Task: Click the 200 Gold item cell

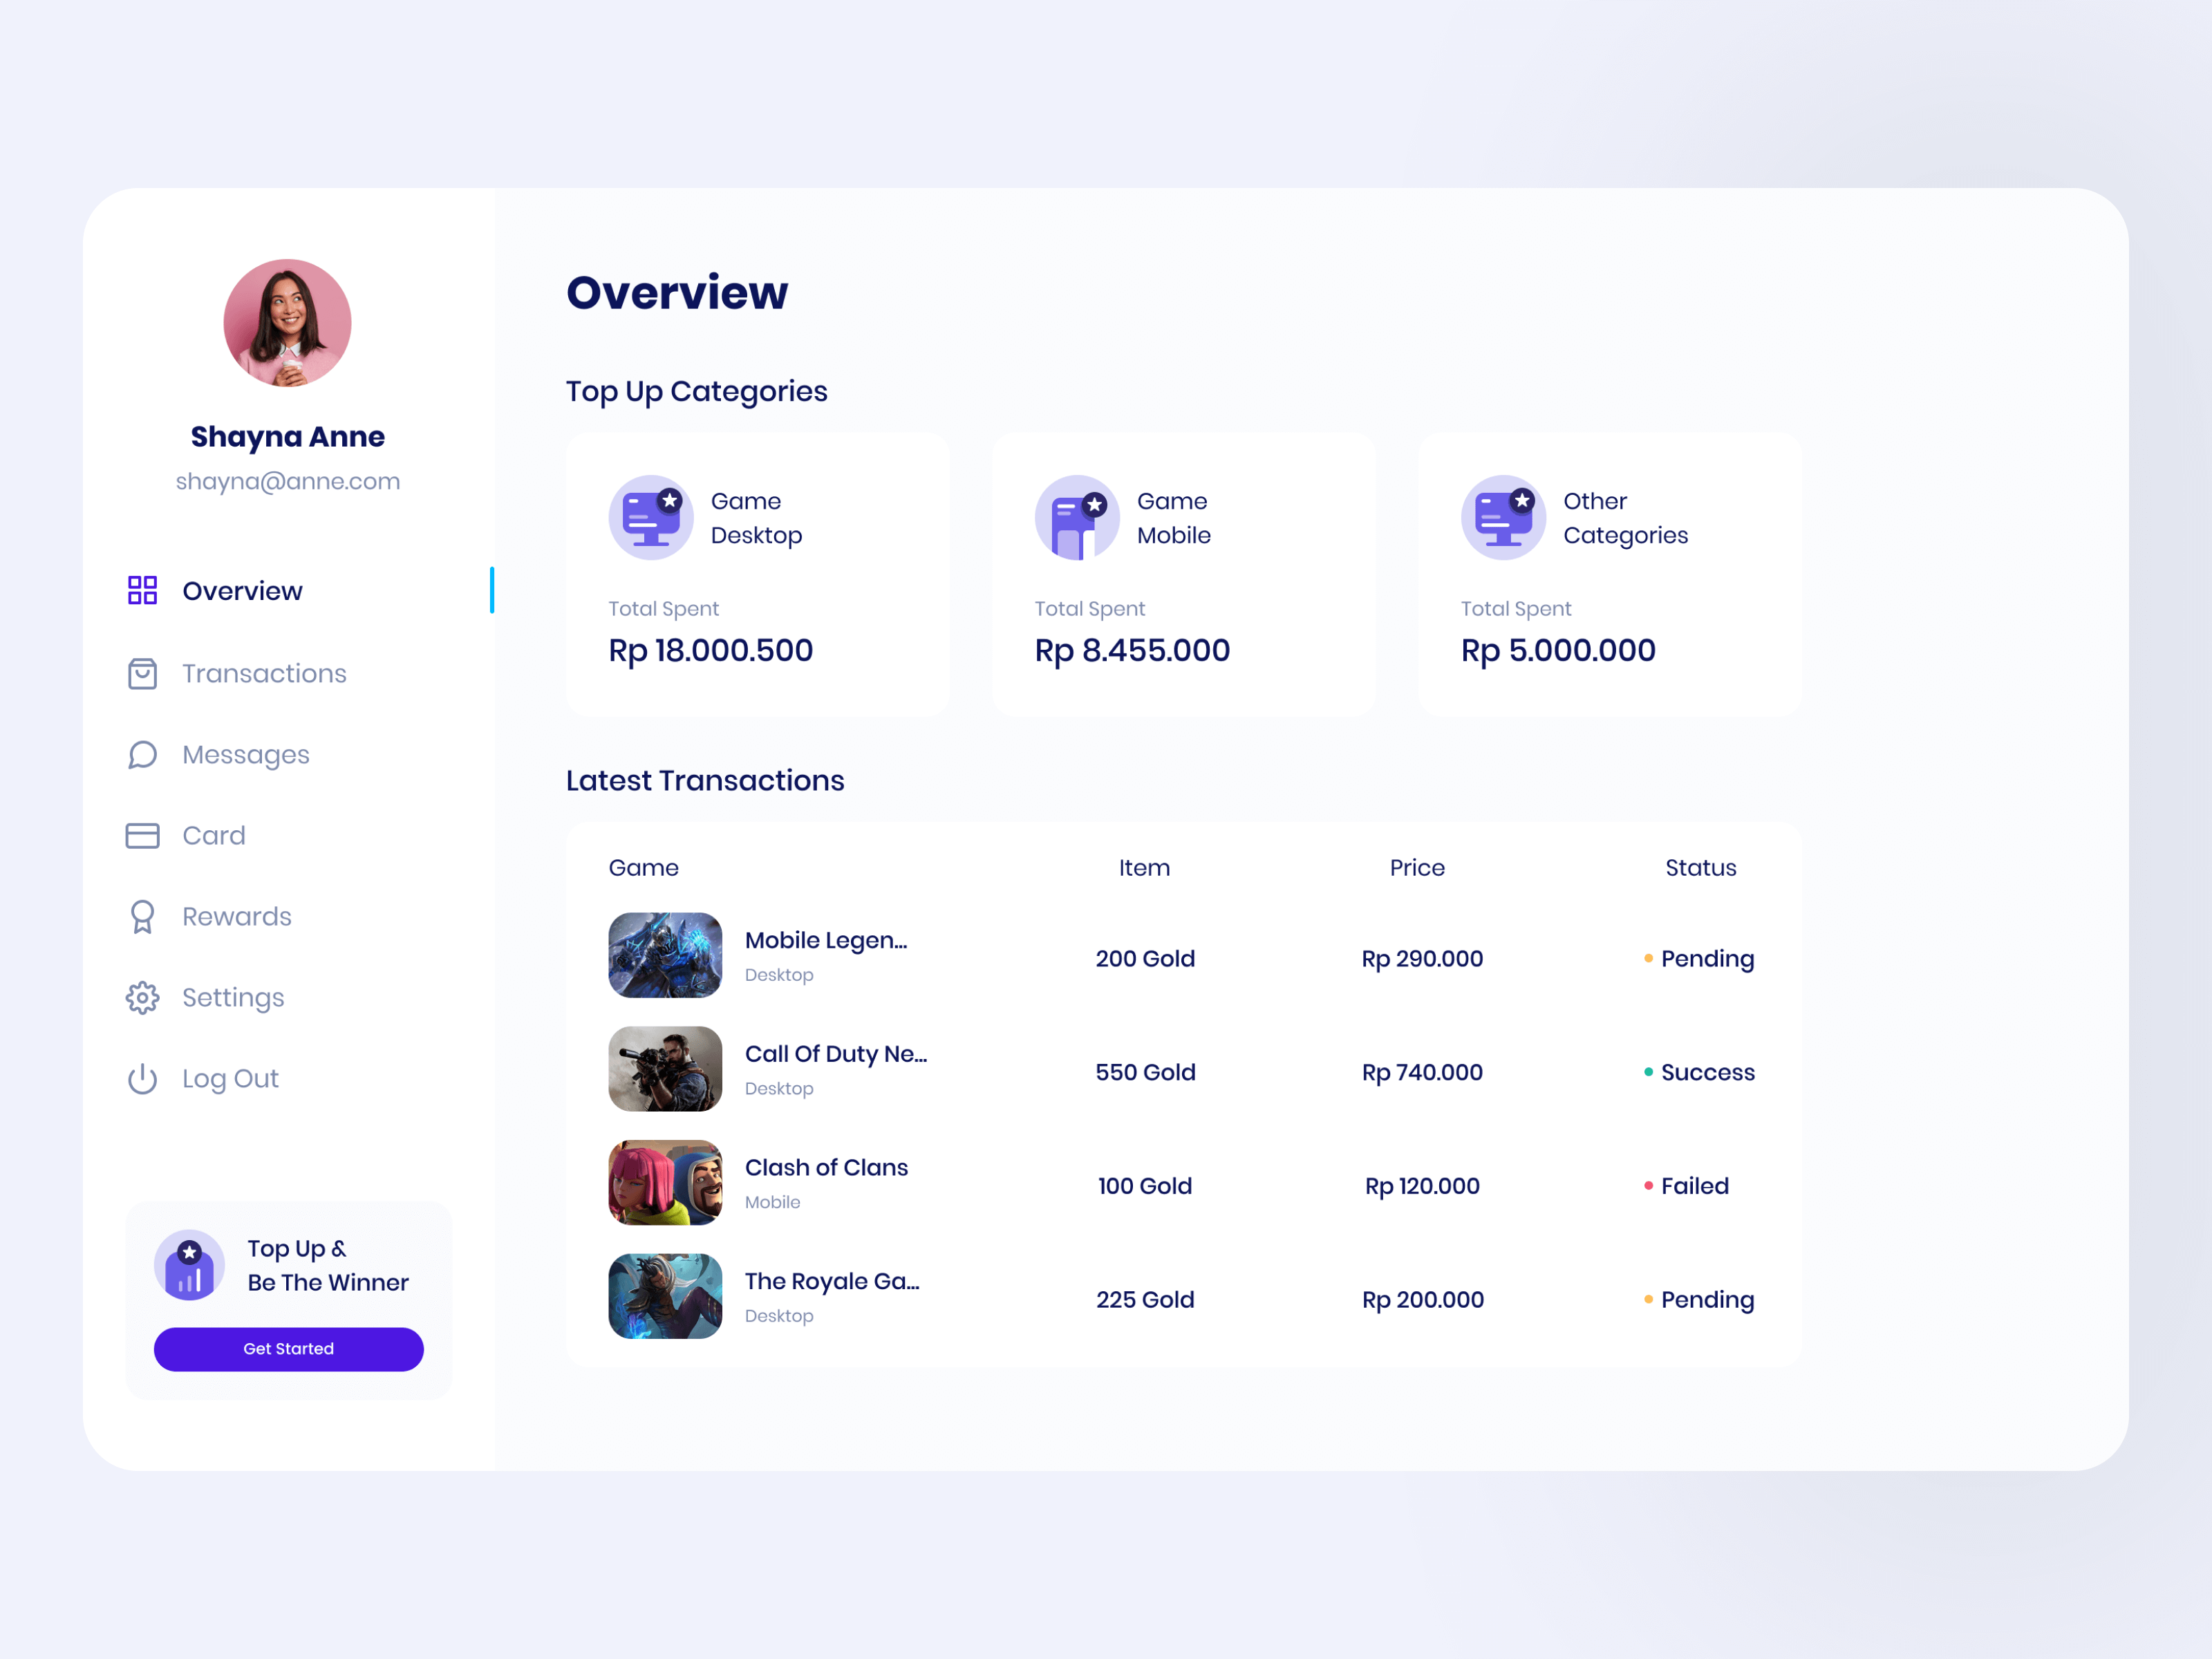Action: point(1145,958)
